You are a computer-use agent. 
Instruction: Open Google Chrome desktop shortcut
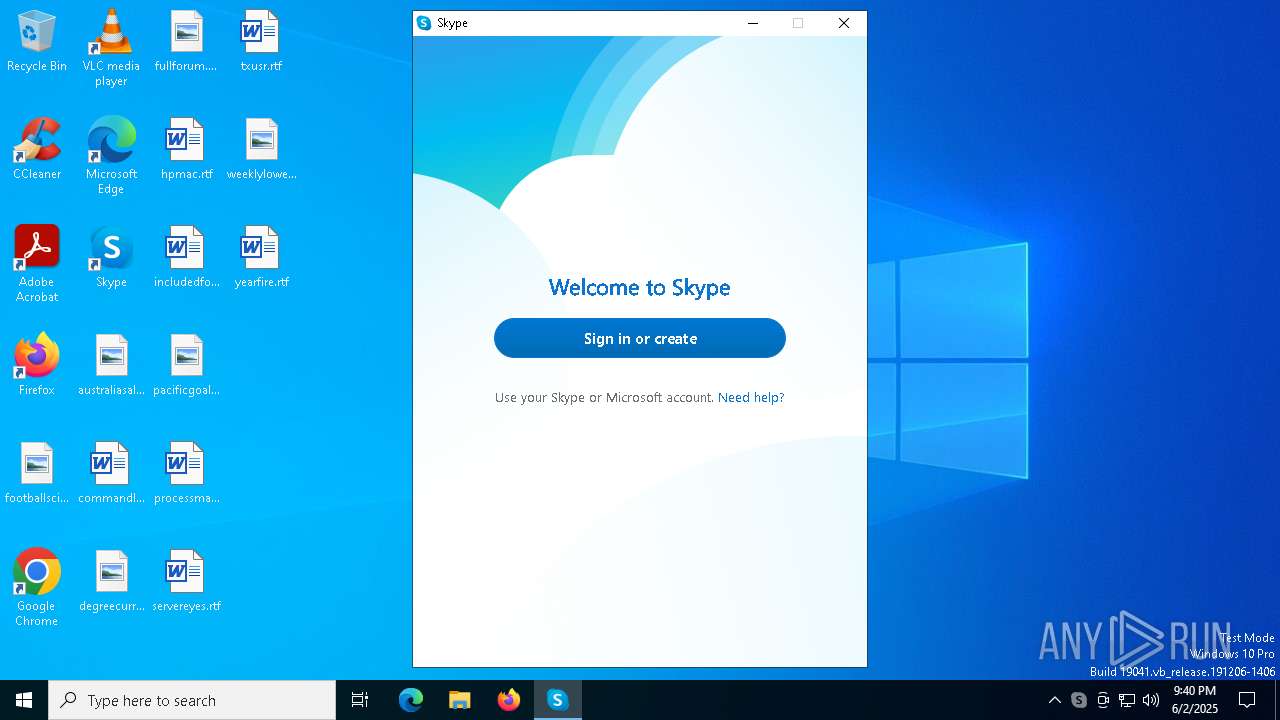[x=37, y=588]
